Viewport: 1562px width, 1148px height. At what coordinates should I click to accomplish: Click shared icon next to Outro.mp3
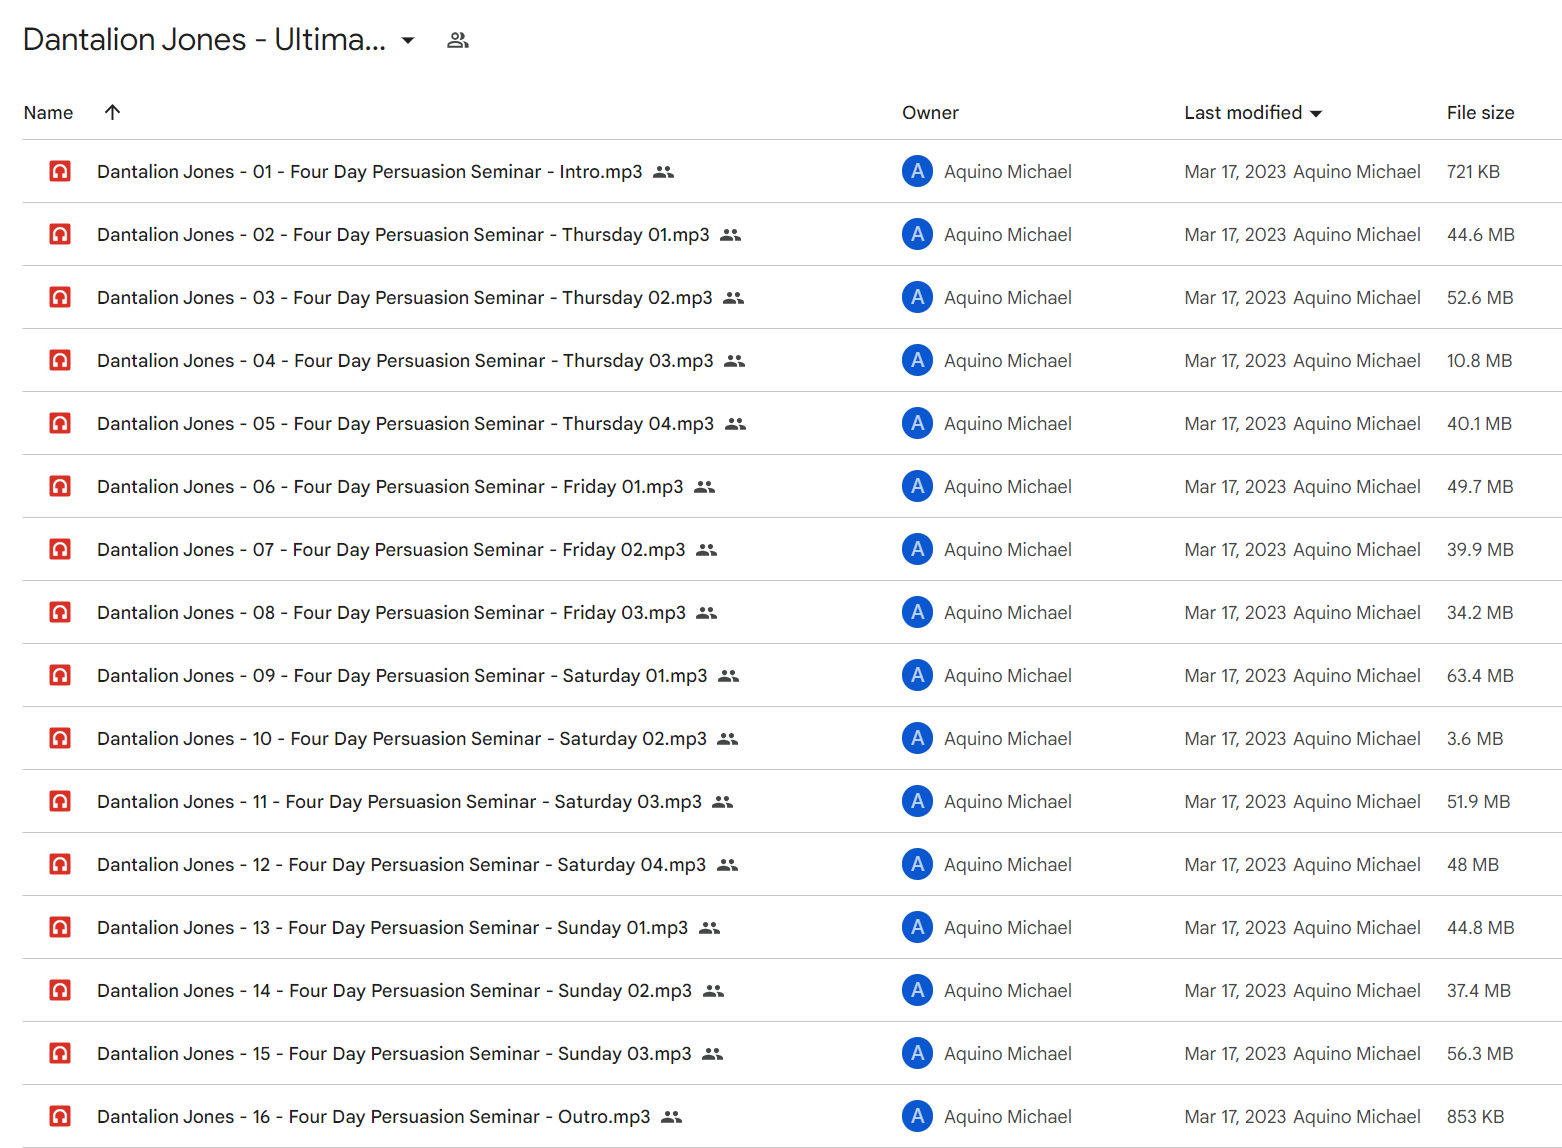click(671, 1117)
